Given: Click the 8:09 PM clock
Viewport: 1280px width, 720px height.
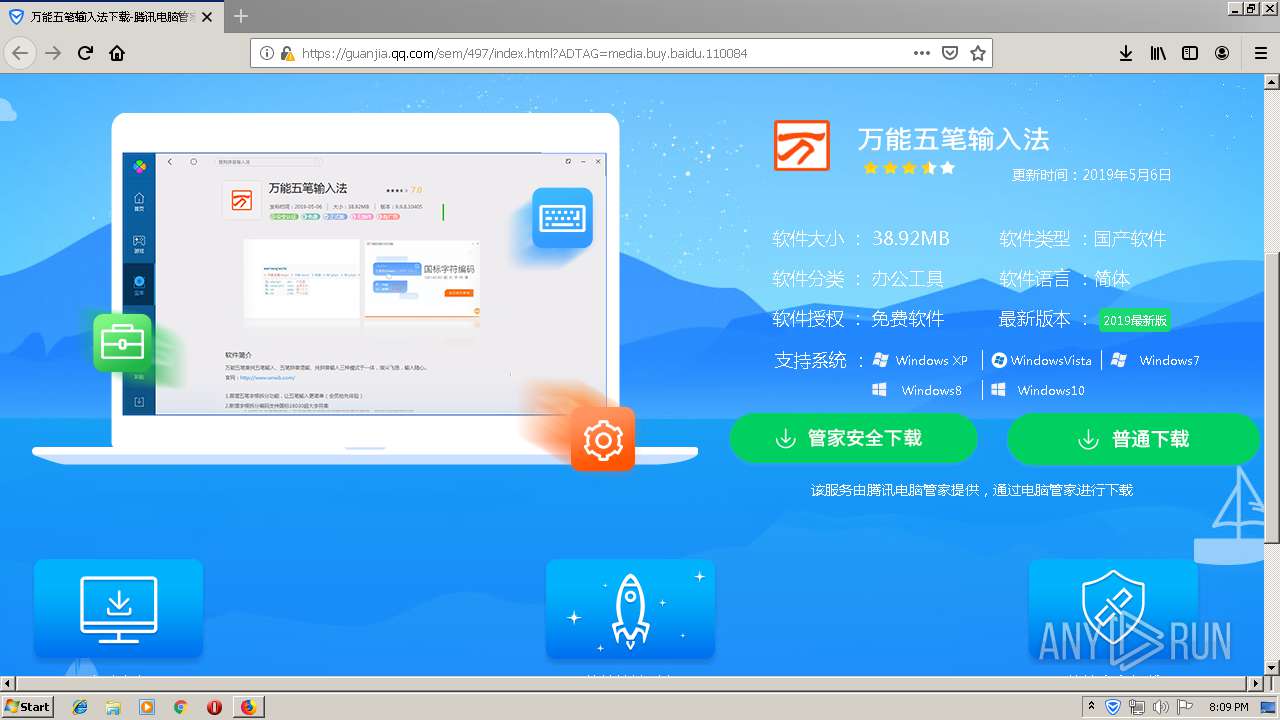Looking at the screenshot, I should coord(1228,707).
